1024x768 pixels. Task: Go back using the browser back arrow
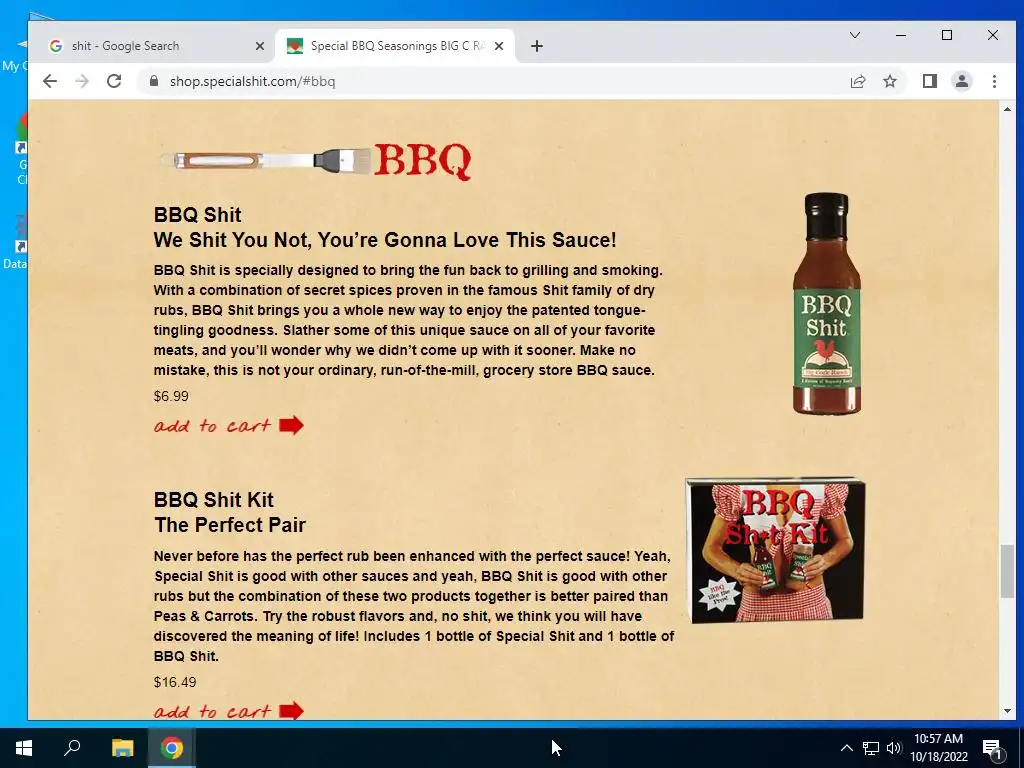(50, 81)
